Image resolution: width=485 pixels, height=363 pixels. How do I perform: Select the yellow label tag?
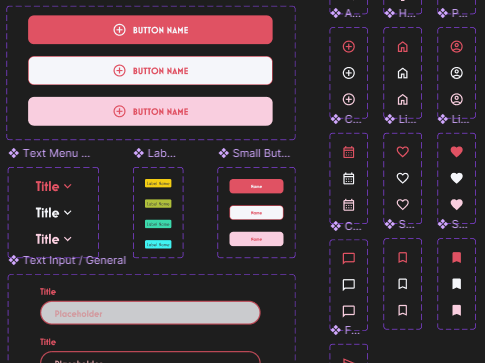coord(158,183)
